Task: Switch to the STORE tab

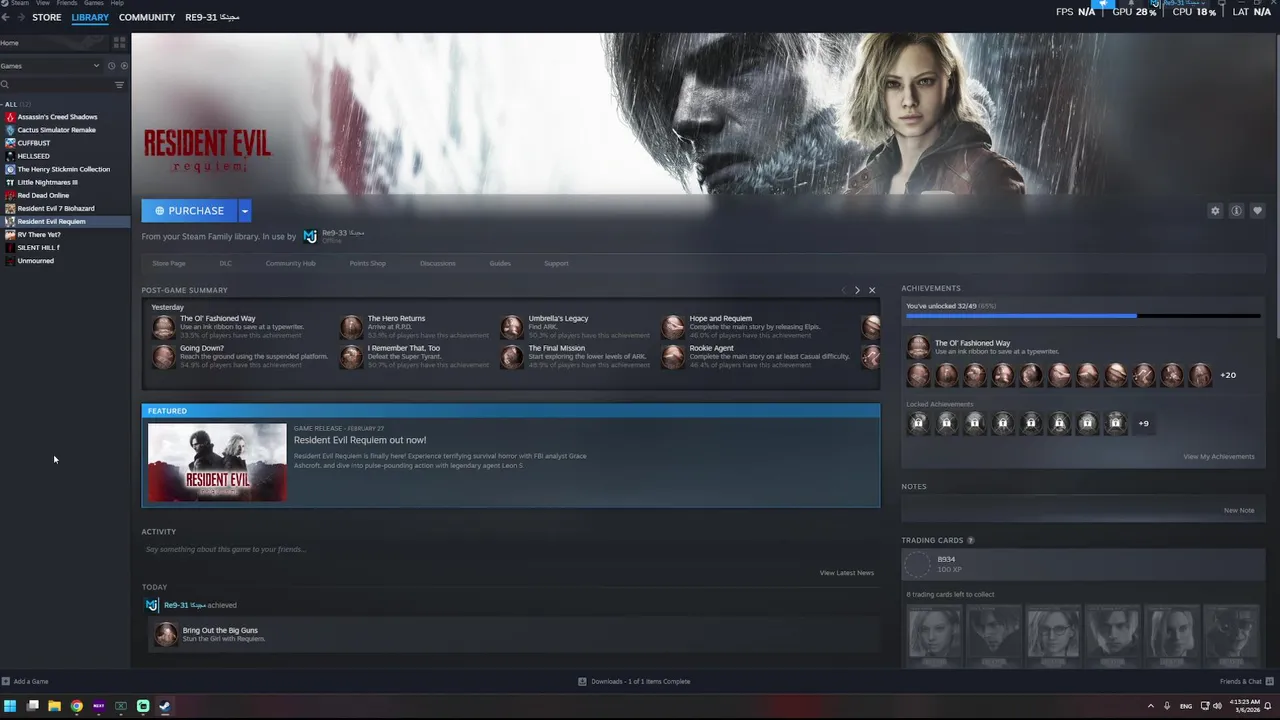Action: [x=47, y=17]
